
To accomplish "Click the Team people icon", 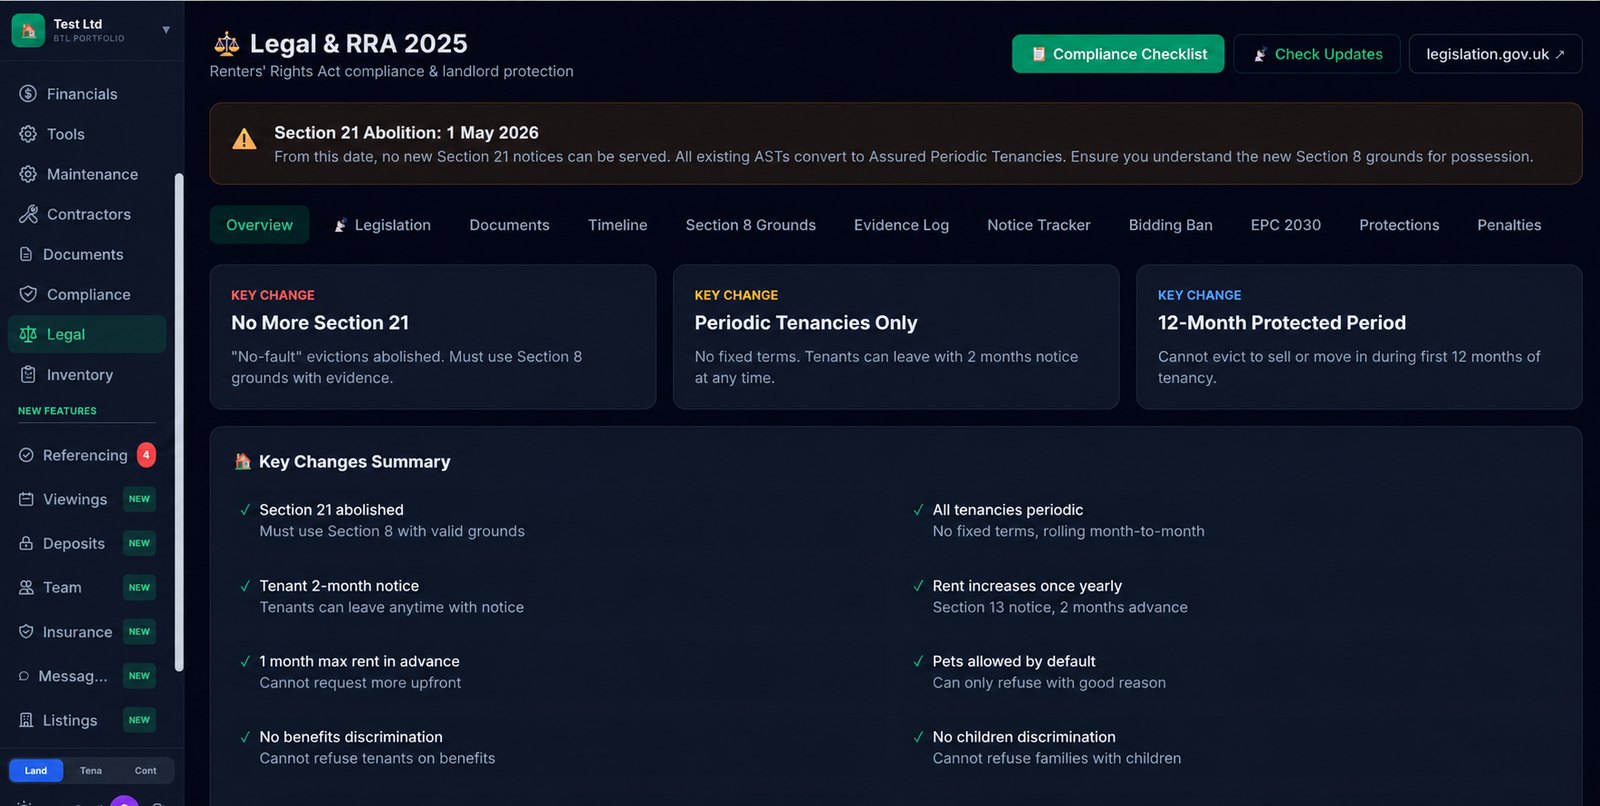I will (x=26, y=587).
